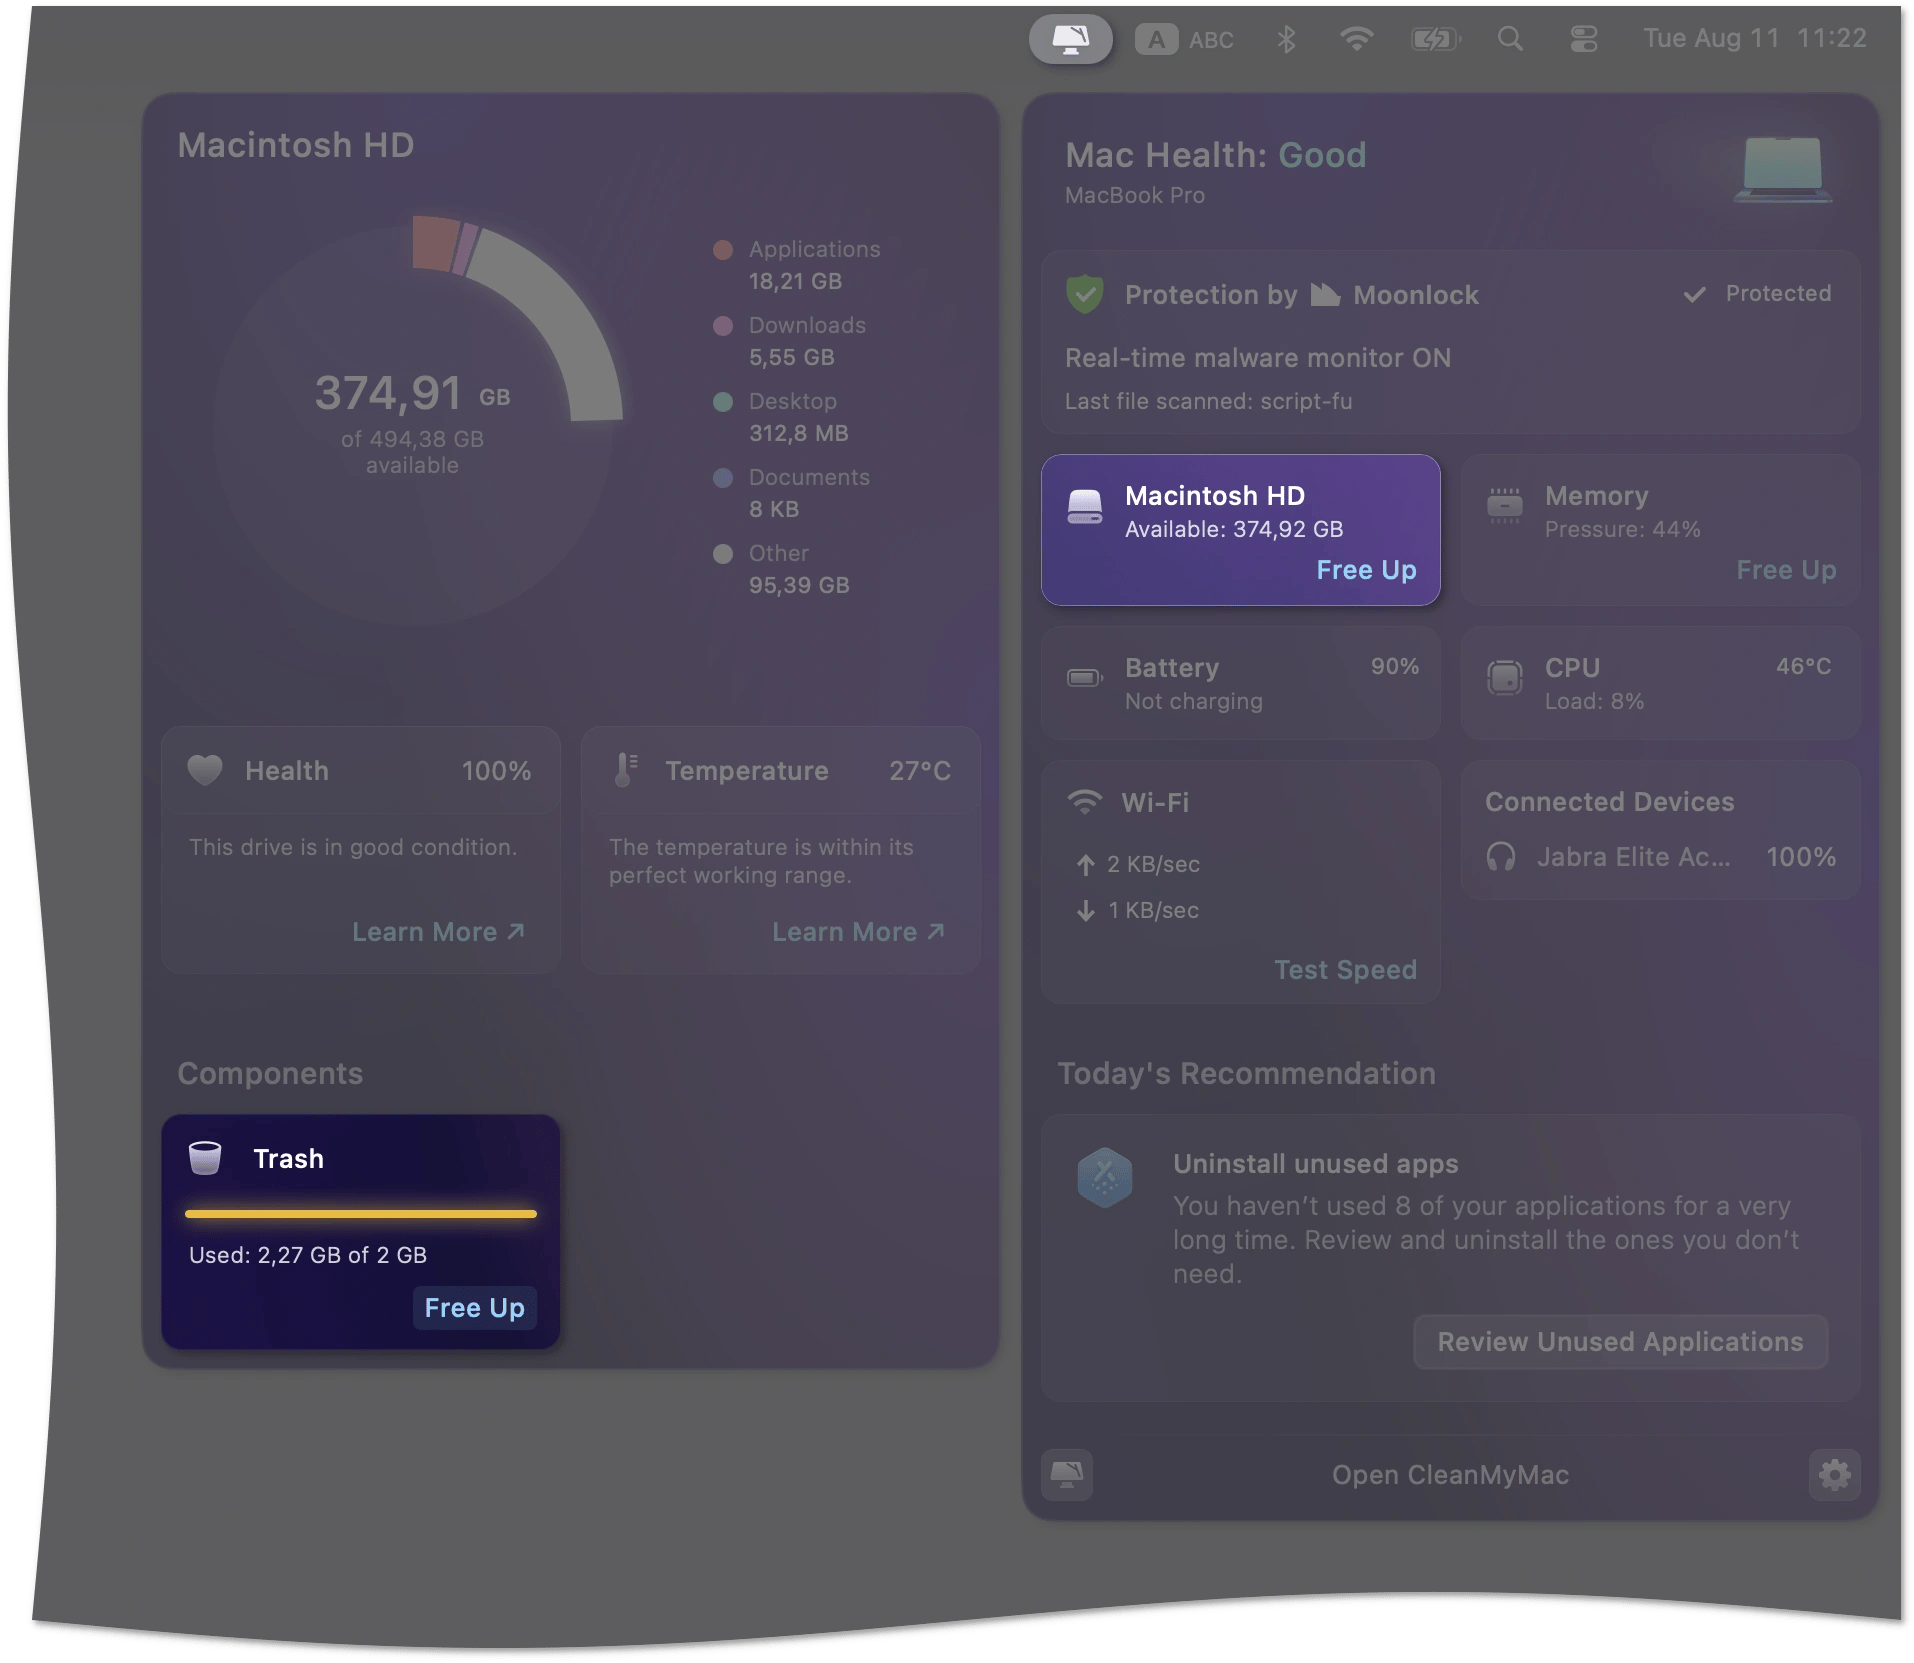Click the Temperature 27°C value
This screenshot has height=1663, width=1914.
pyautogui.click(x=920, y=771)
